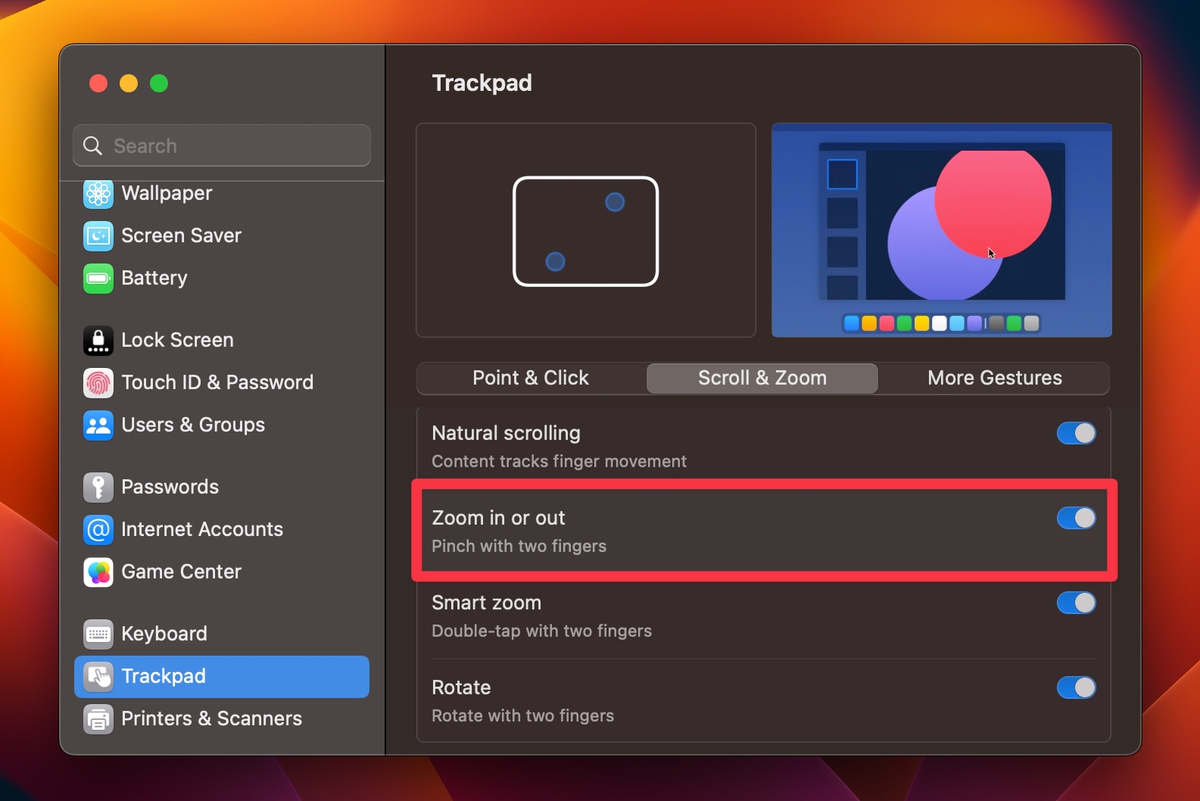Disable the Rotate gesture
This screenshot has width=1200, height=801.
[1076, 687]
